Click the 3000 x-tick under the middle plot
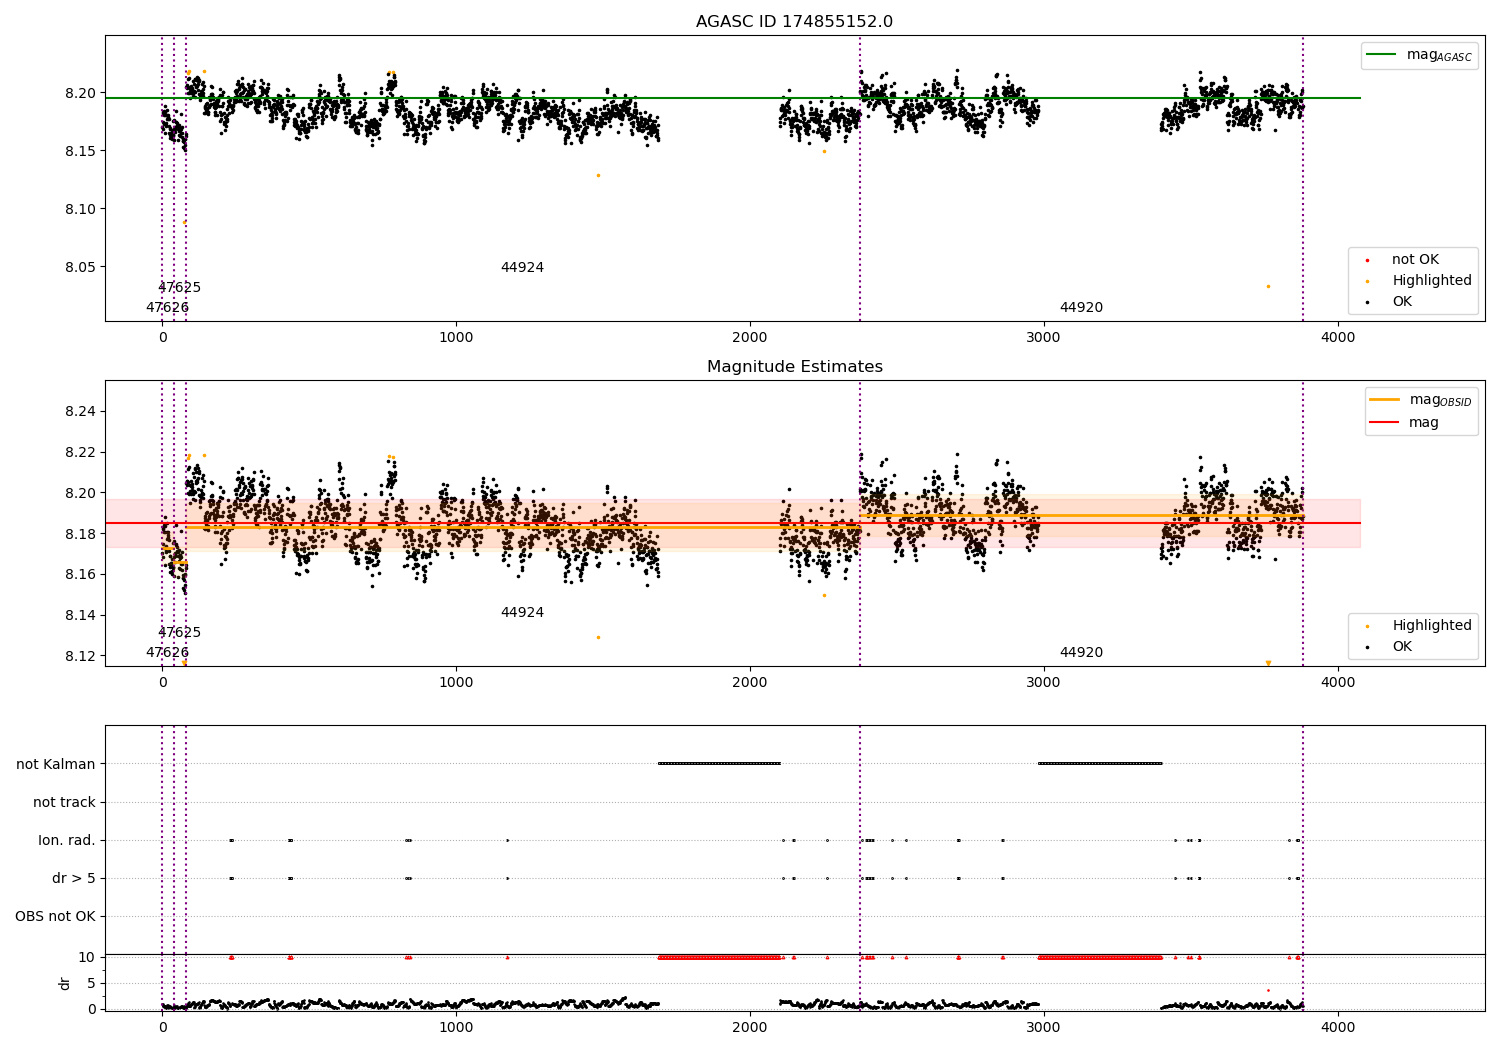 [x=1044, y=683]
